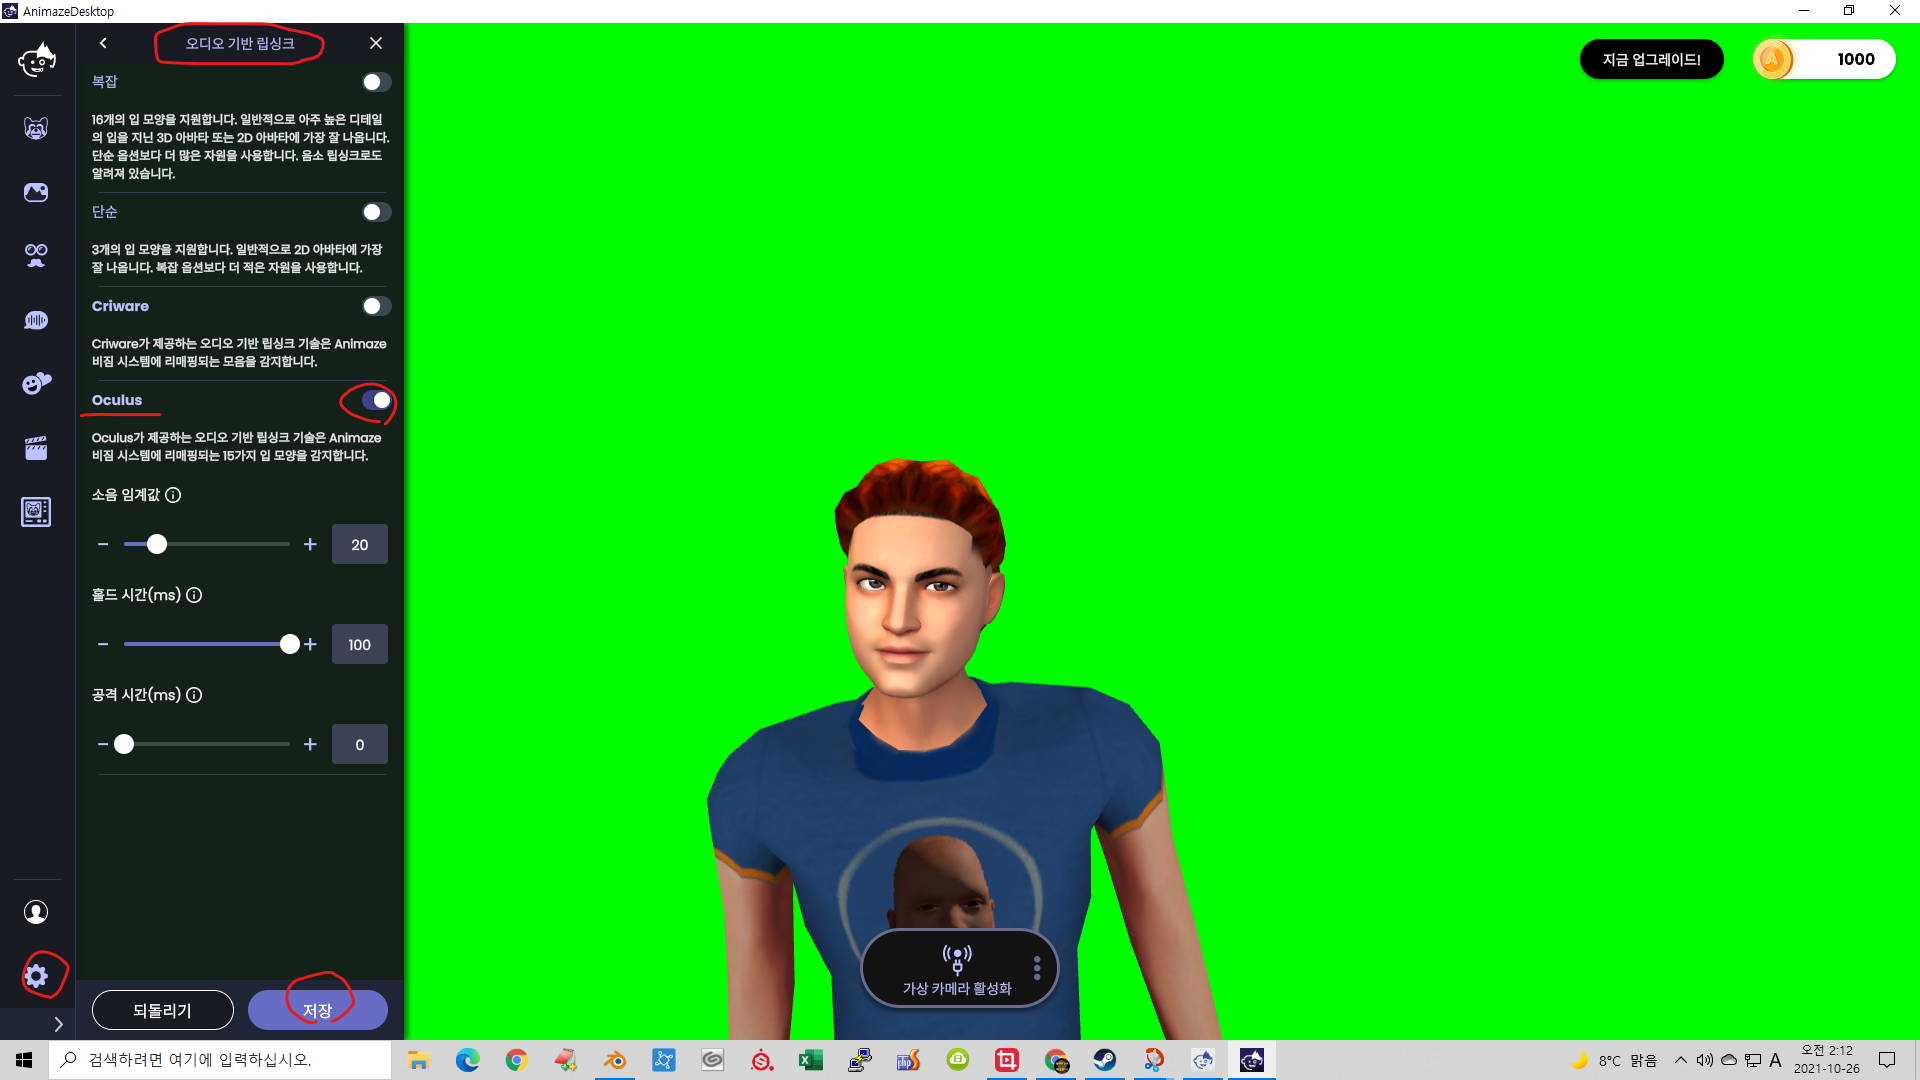Viewport: 1920px width, 1080px height.
Task: Click the 저장 save button
Action: (x=317, y=1010)
